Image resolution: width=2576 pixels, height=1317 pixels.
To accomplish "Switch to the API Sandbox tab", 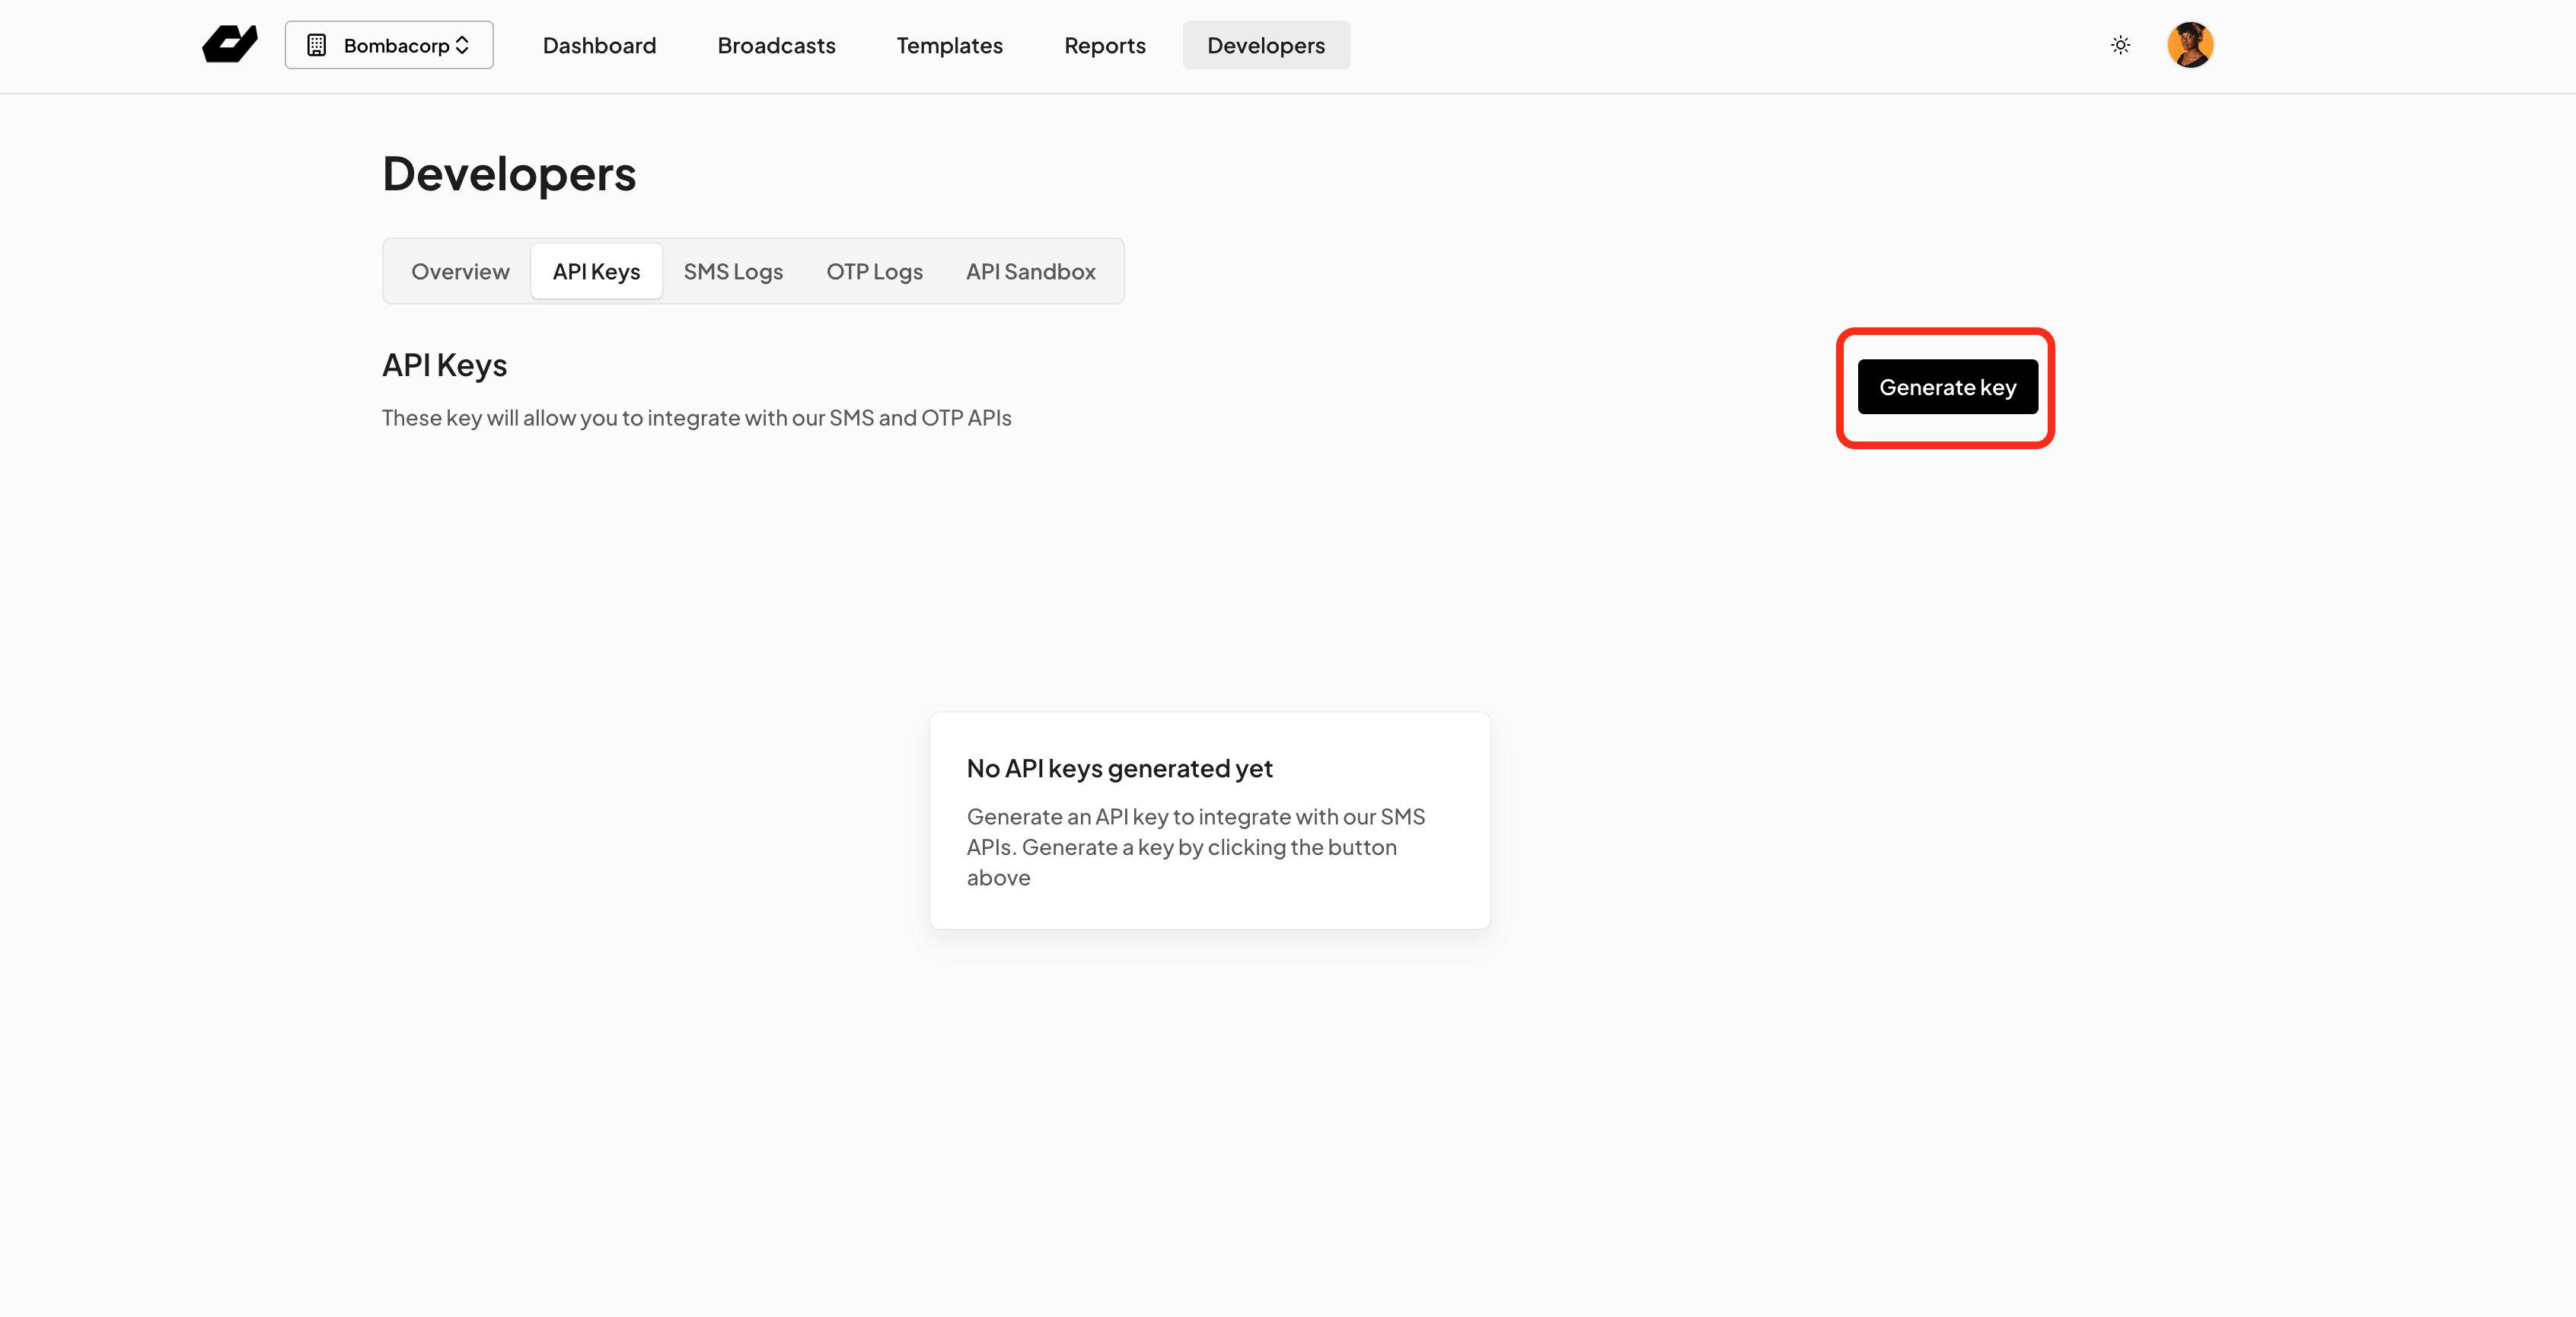I will (1030, 271).
